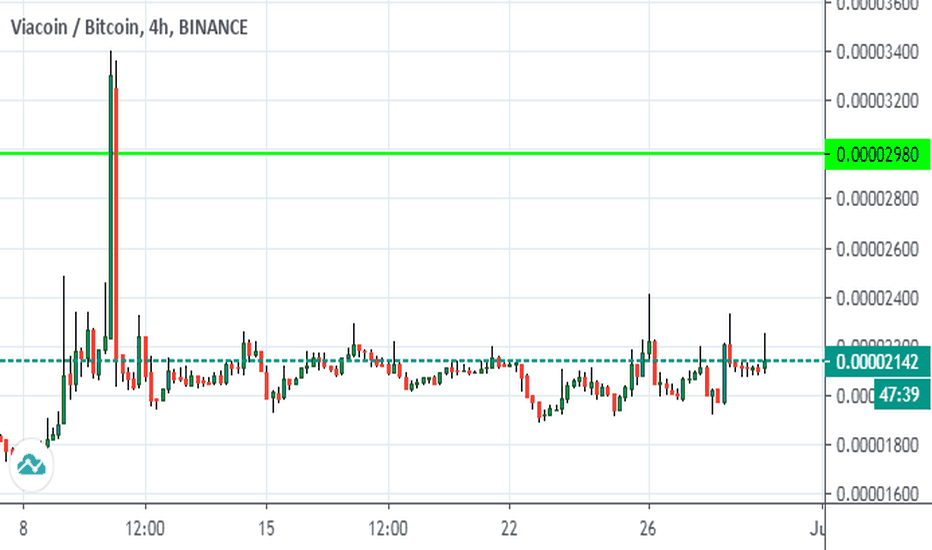Click the current price label 0.00002142
The height and width of the screenshot is (550, 932).
877,362
